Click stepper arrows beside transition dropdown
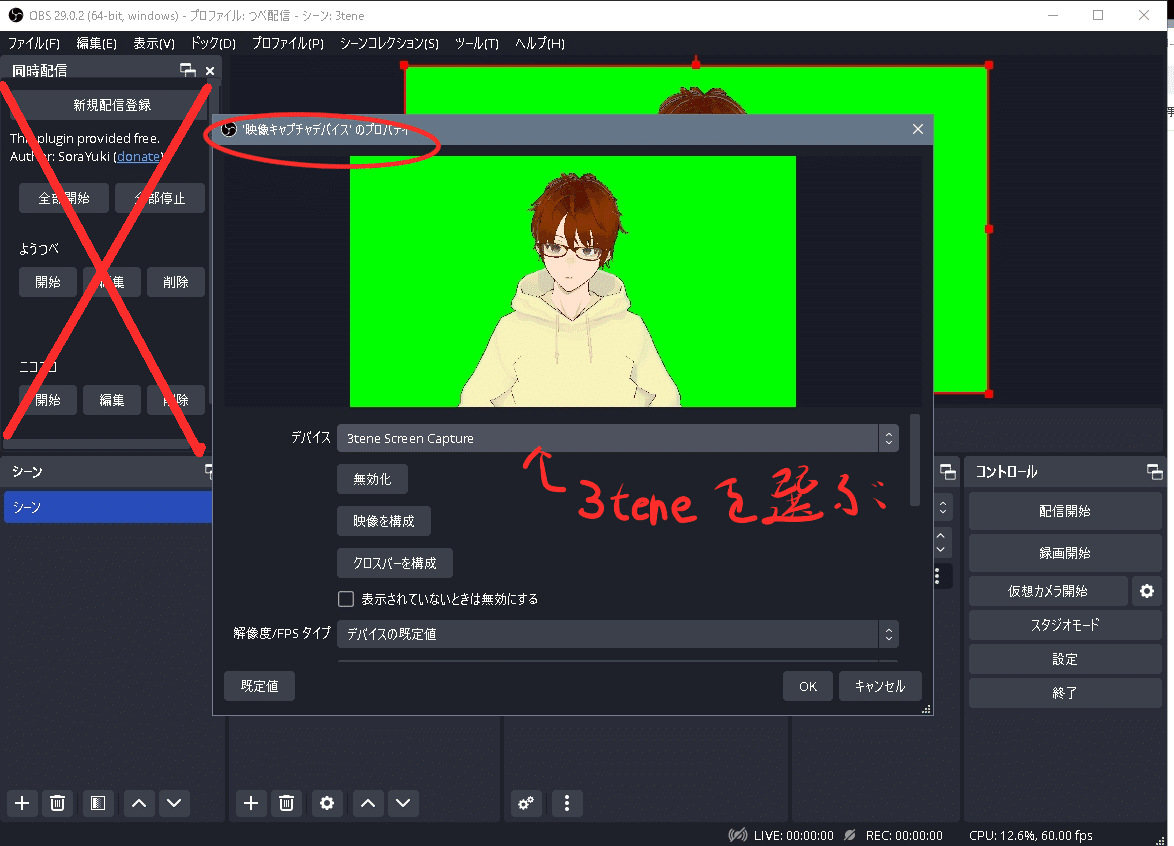The height and width of the screenshot is (846, 1174). [x=943, y=508]
